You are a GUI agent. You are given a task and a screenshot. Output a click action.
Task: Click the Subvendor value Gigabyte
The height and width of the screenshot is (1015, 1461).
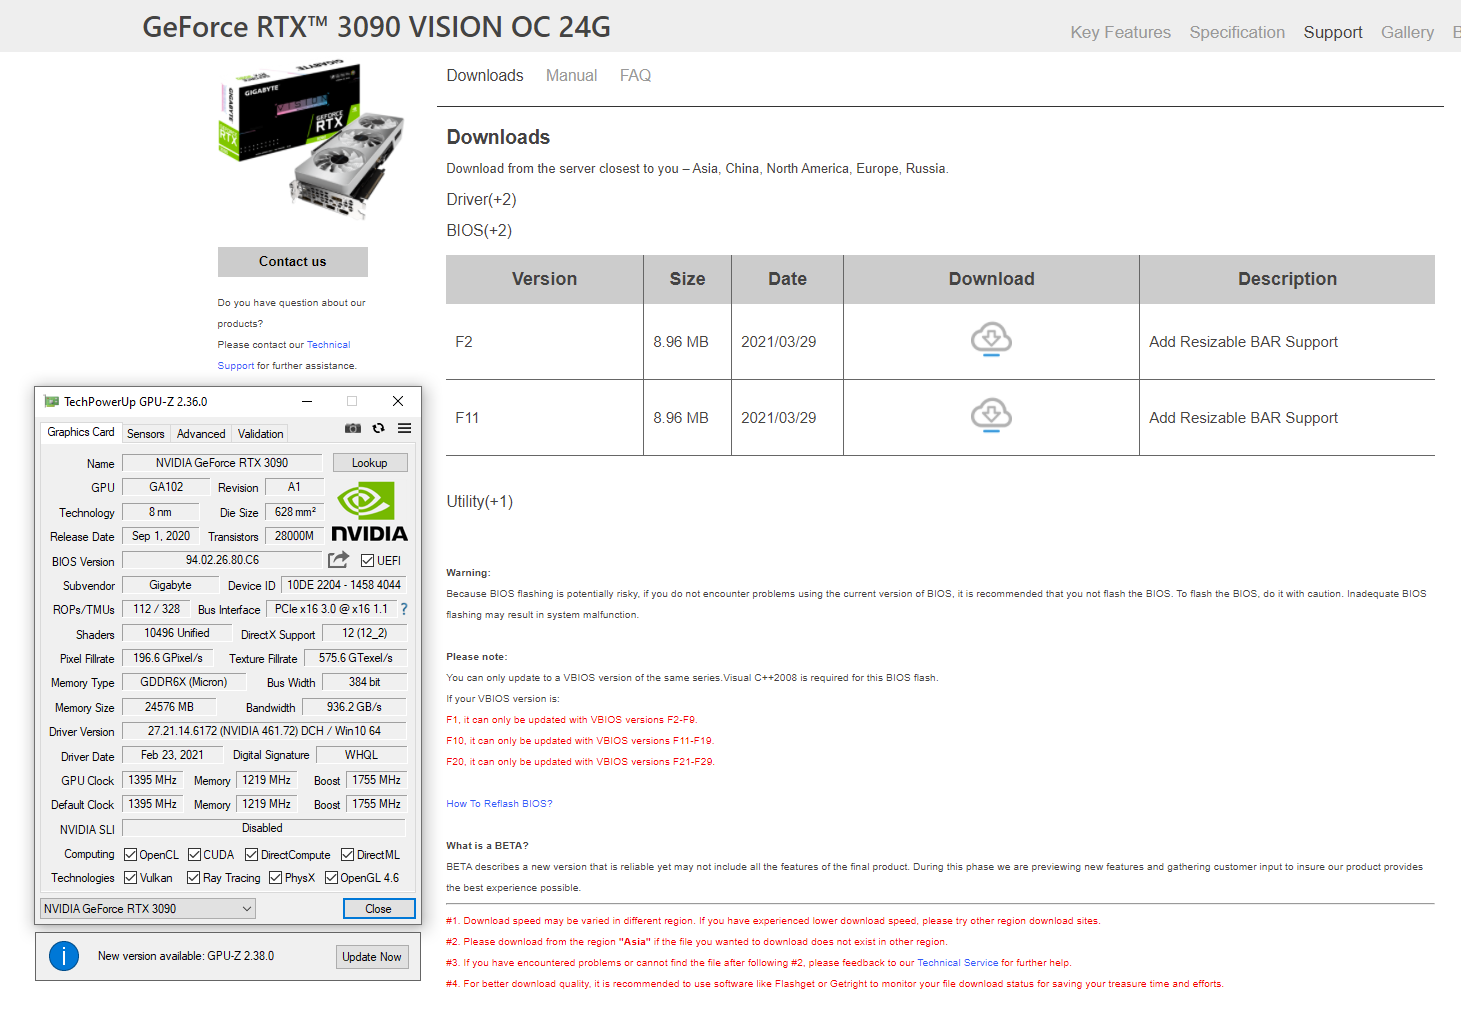(x=170, y=585)
